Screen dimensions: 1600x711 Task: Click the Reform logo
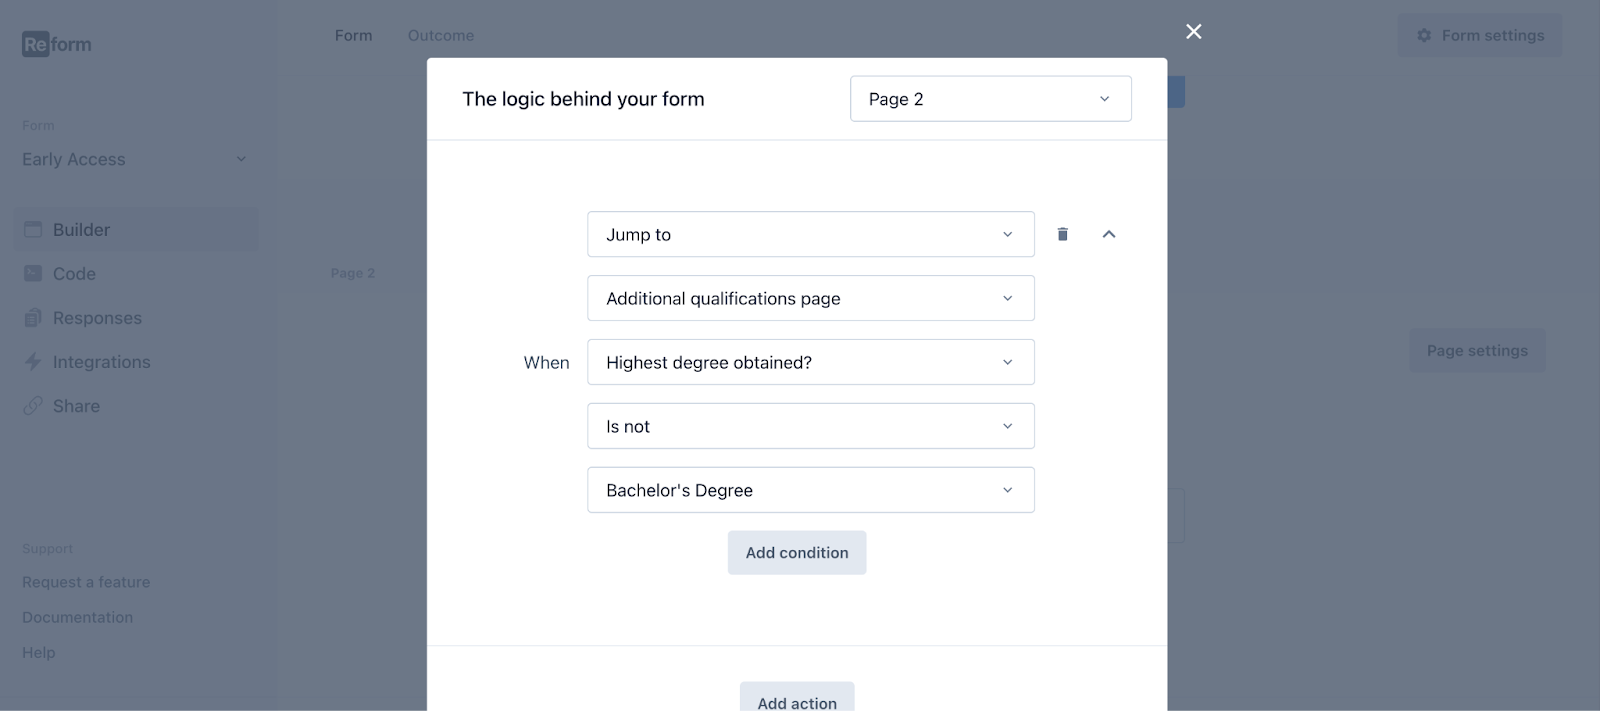tap(57, 44)
